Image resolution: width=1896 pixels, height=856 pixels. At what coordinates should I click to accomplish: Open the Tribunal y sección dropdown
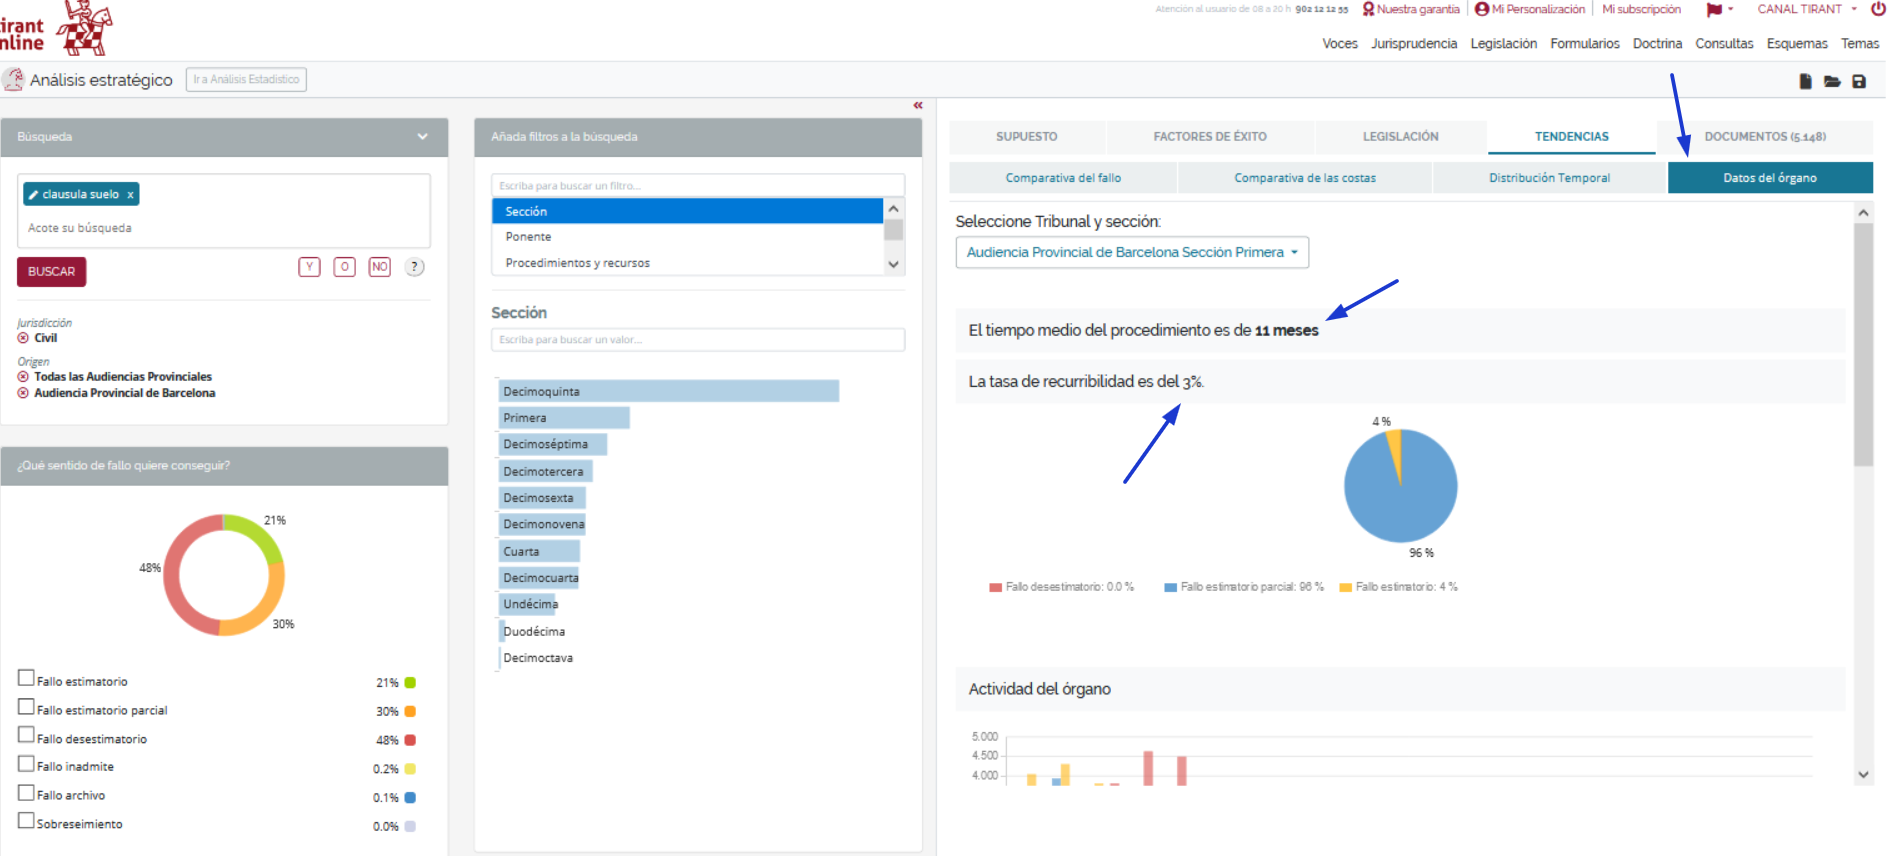[1131, 253]
